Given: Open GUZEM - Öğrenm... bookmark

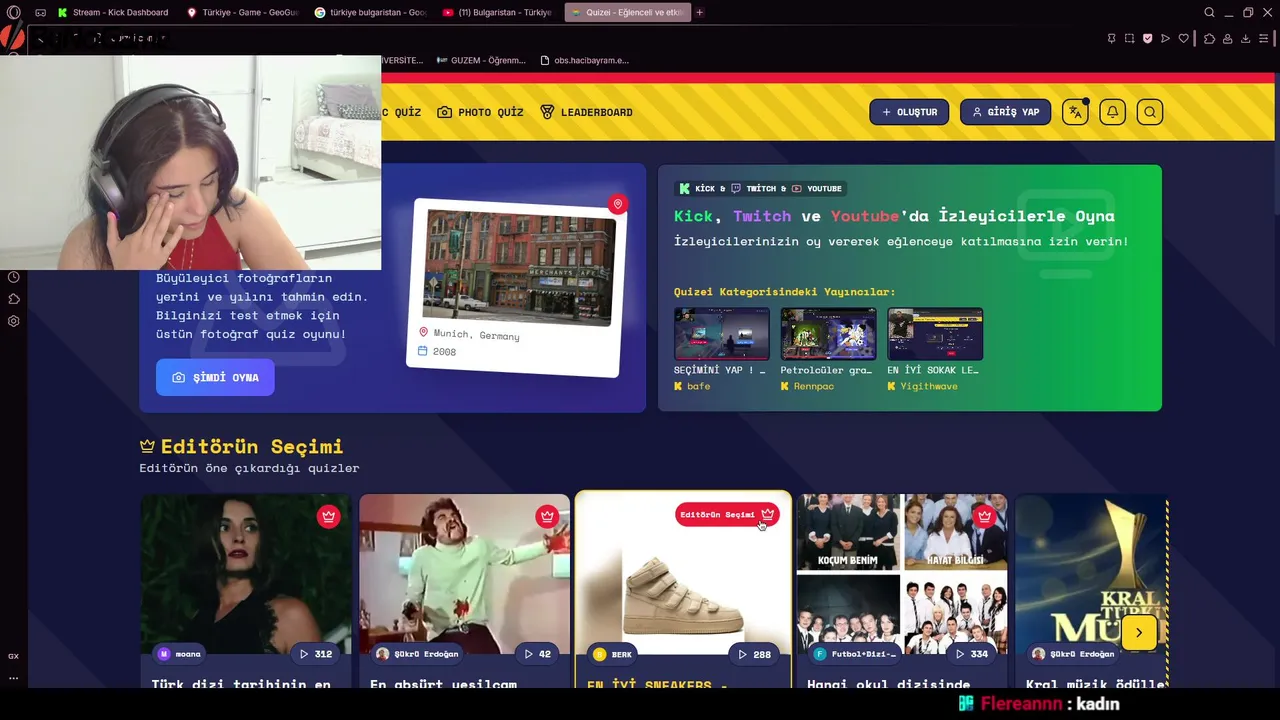Looking at the screenshot, I should pyautogui.click(x=481, y=60).
